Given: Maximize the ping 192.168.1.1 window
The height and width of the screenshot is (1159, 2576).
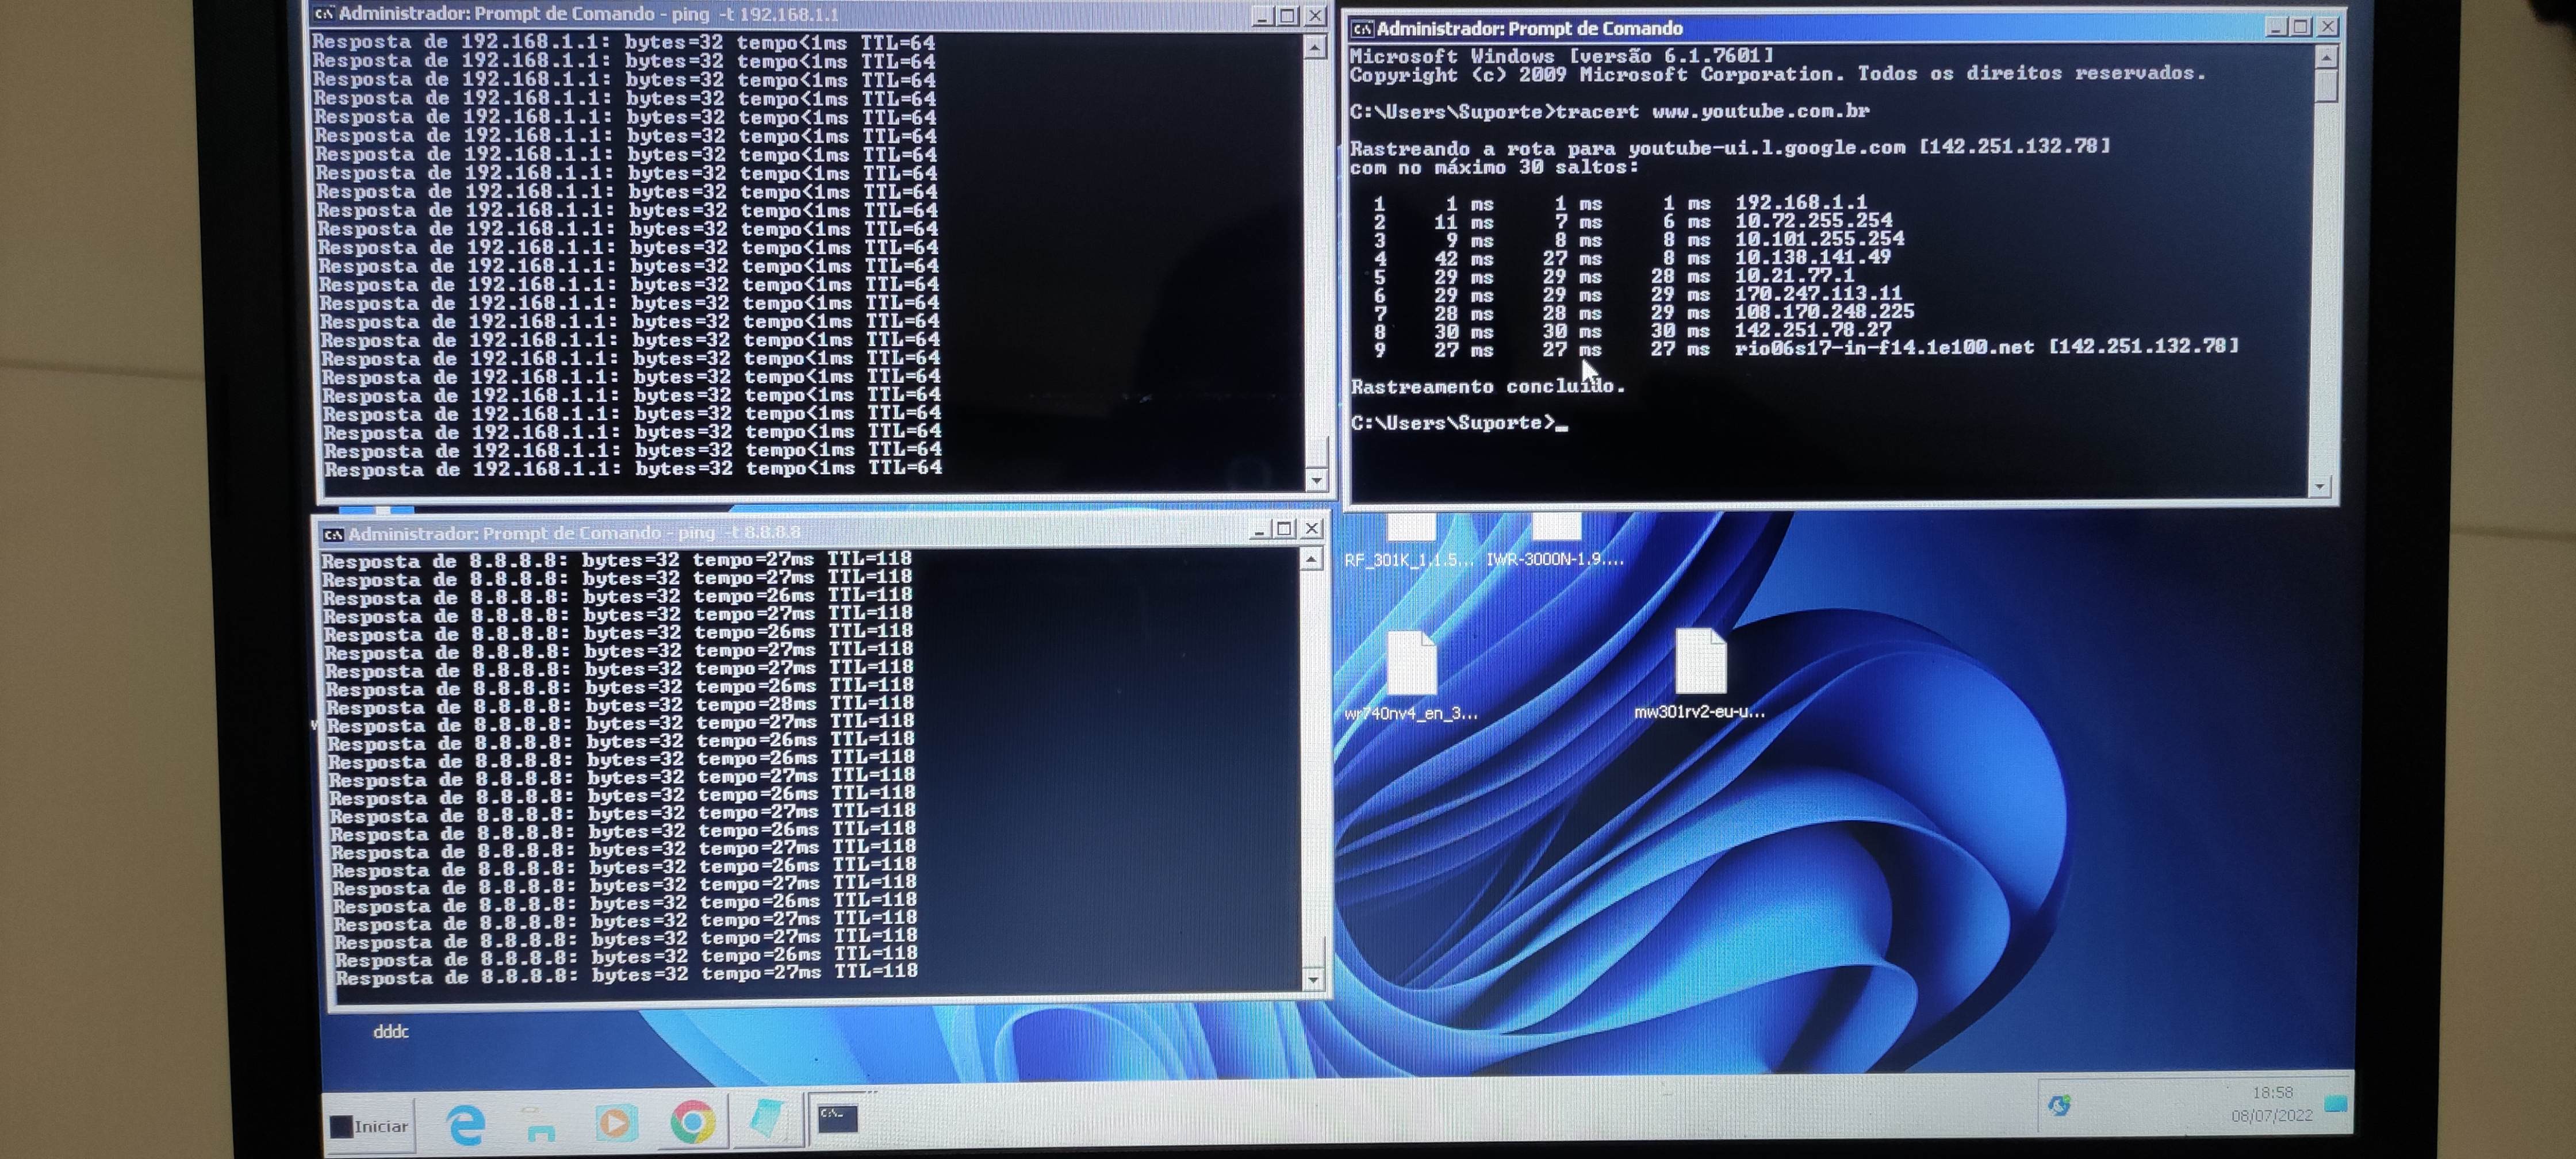Looking at the screenshot, I should click(x=1288, y=16).
